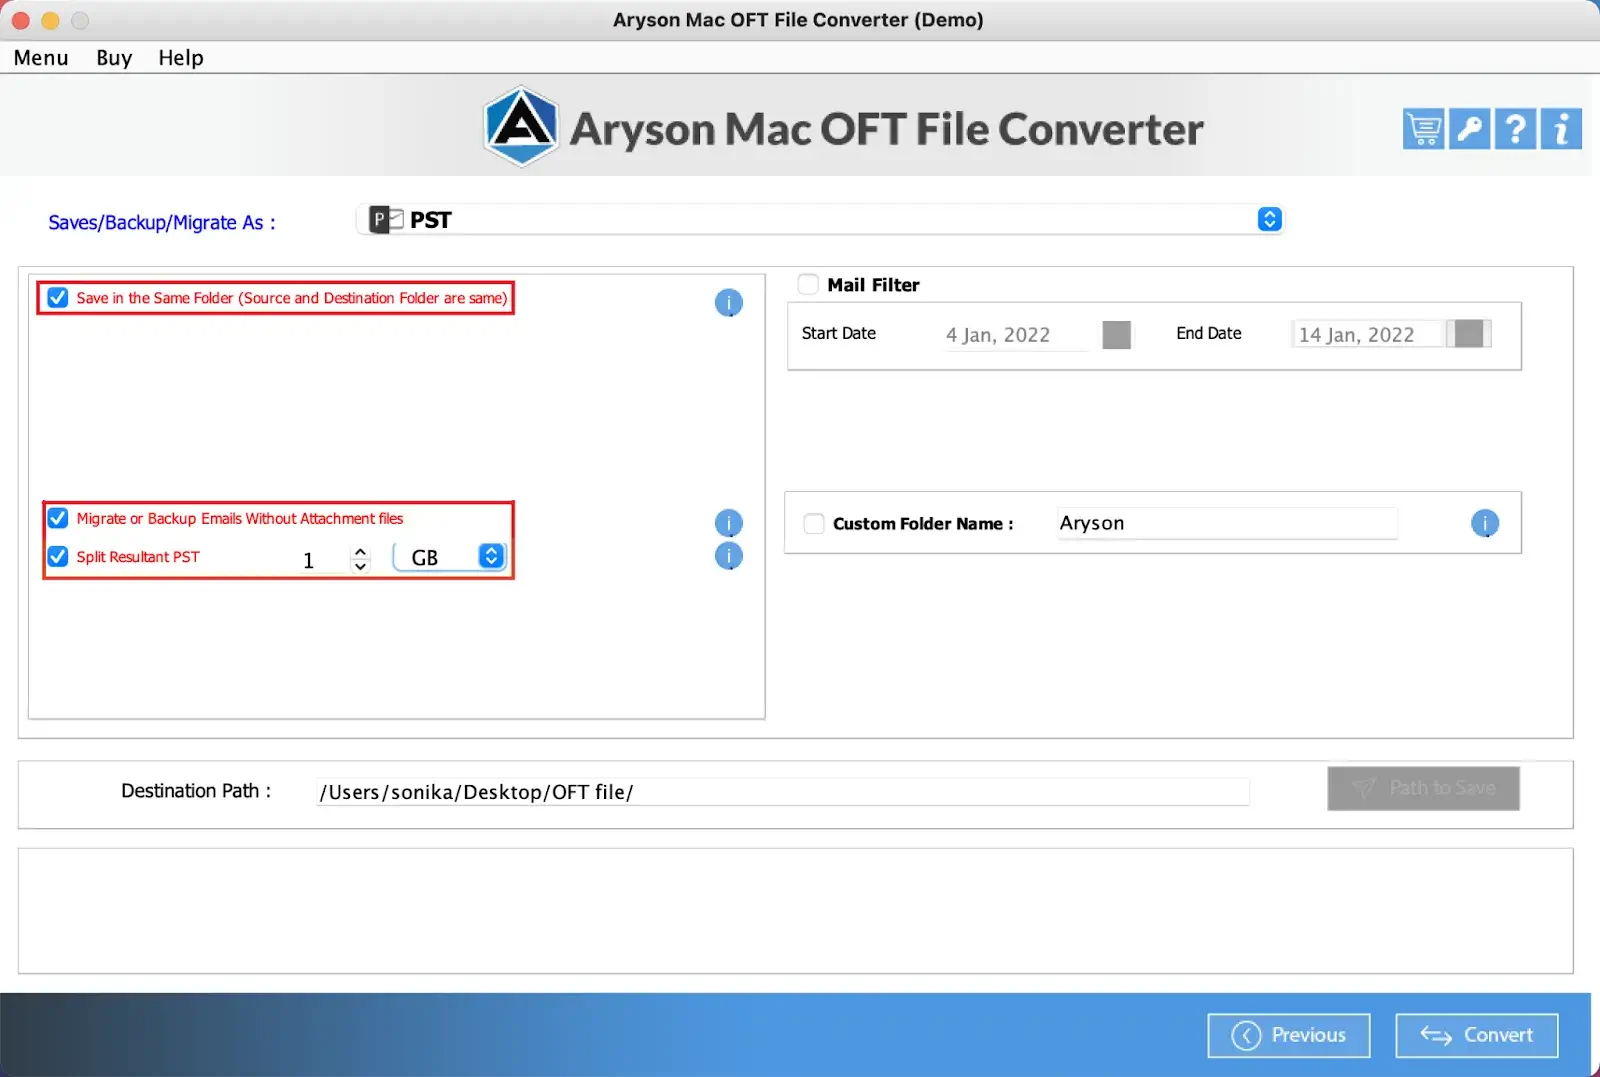Click the Saves/Backup/Migrate As label
Viewport: 1600px width, 1077px height.
[162, 223]
